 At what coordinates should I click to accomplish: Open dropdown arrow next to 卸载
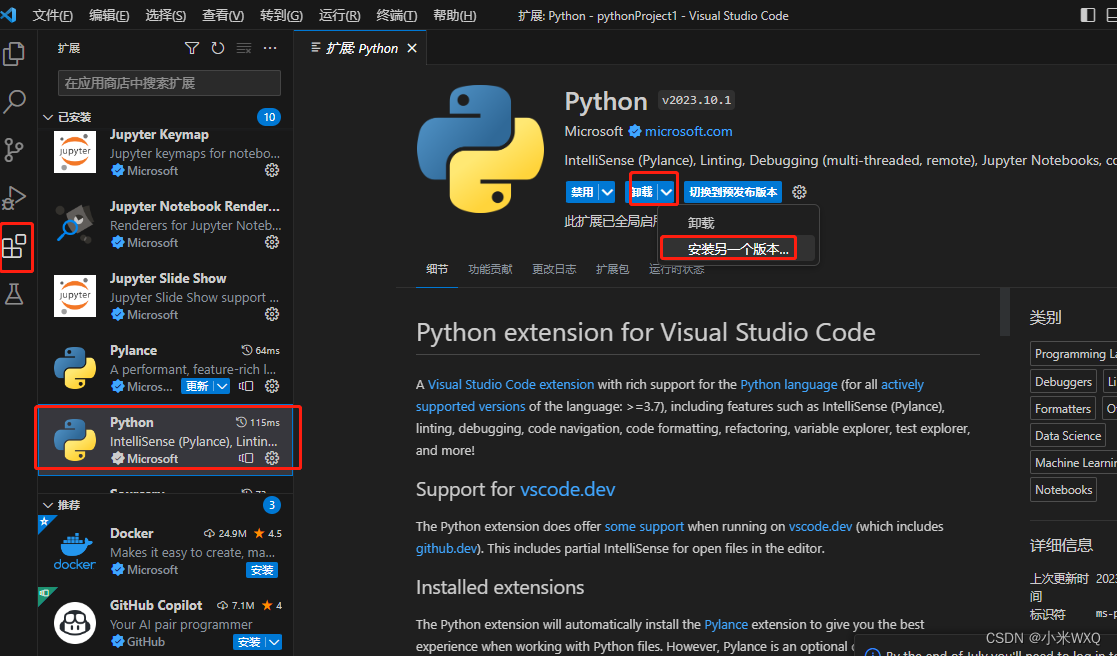coord(666,192)
